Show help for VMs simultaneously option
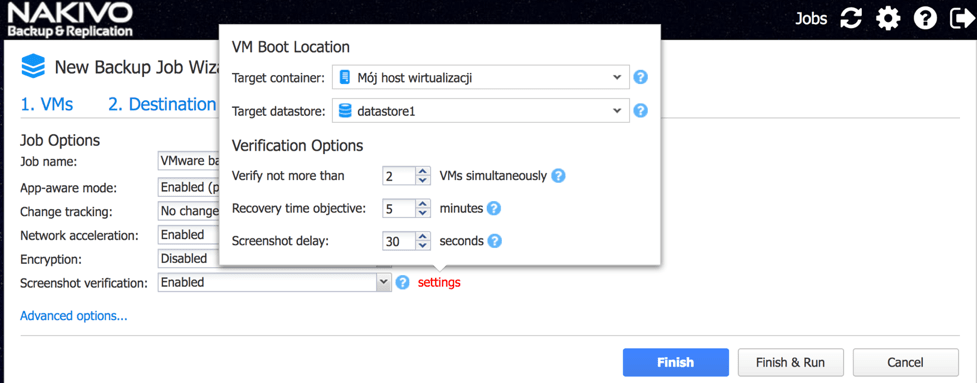This screenshot has height=383, width=977. pos(558,176)
